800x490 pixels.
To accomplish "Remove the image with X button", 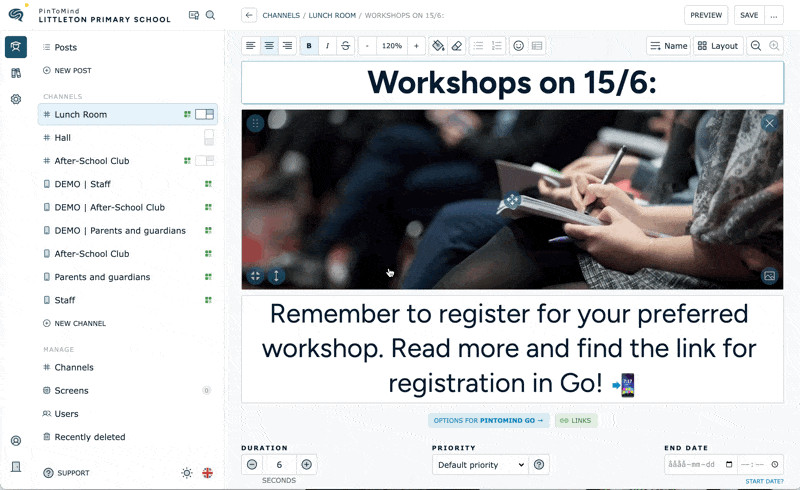I will 769,123.
